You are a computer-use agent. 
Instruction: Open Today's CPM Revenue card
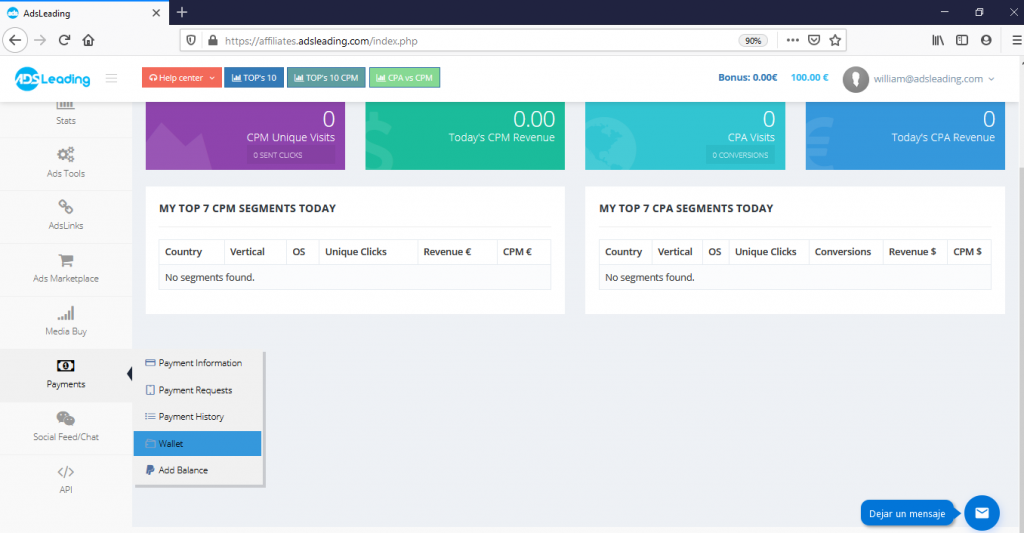[x=465, y=136]
